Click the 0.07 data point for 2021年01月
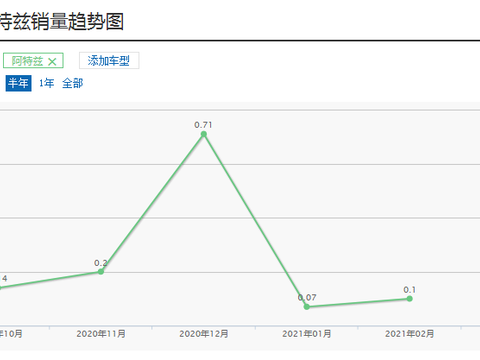 pos(307,307)
